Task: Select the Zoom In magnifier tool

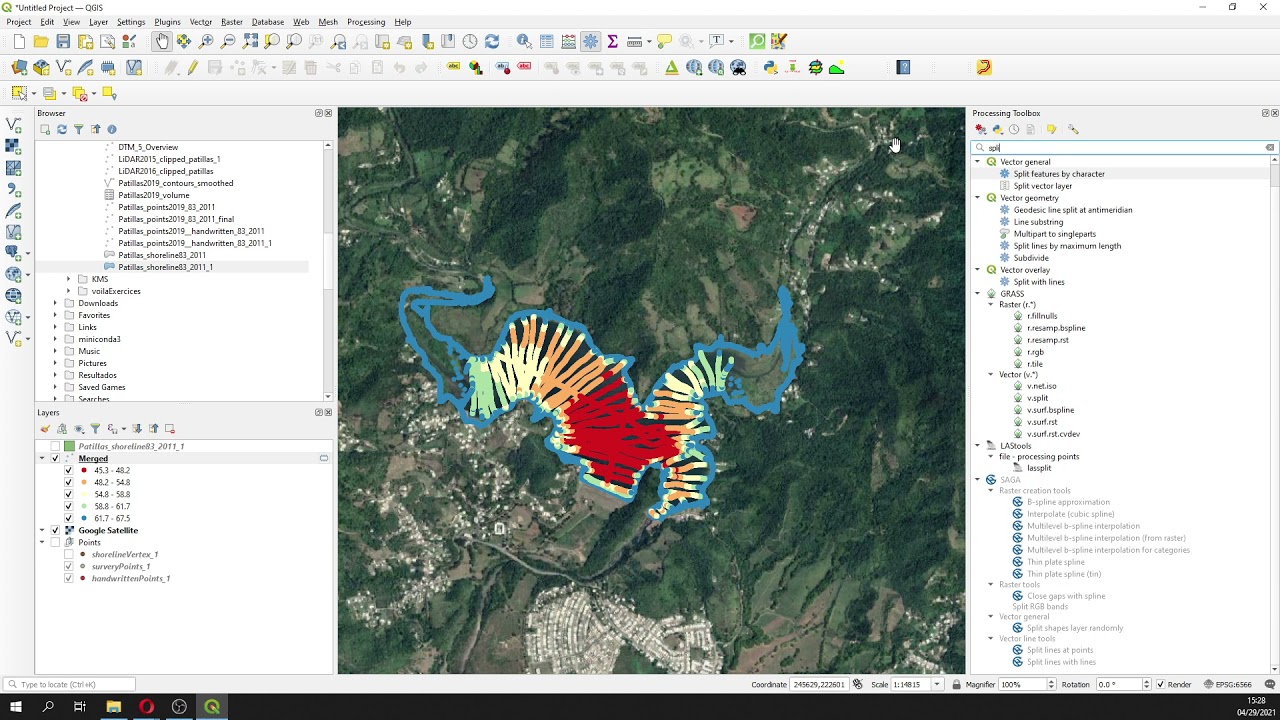Action: pos(206,41)
